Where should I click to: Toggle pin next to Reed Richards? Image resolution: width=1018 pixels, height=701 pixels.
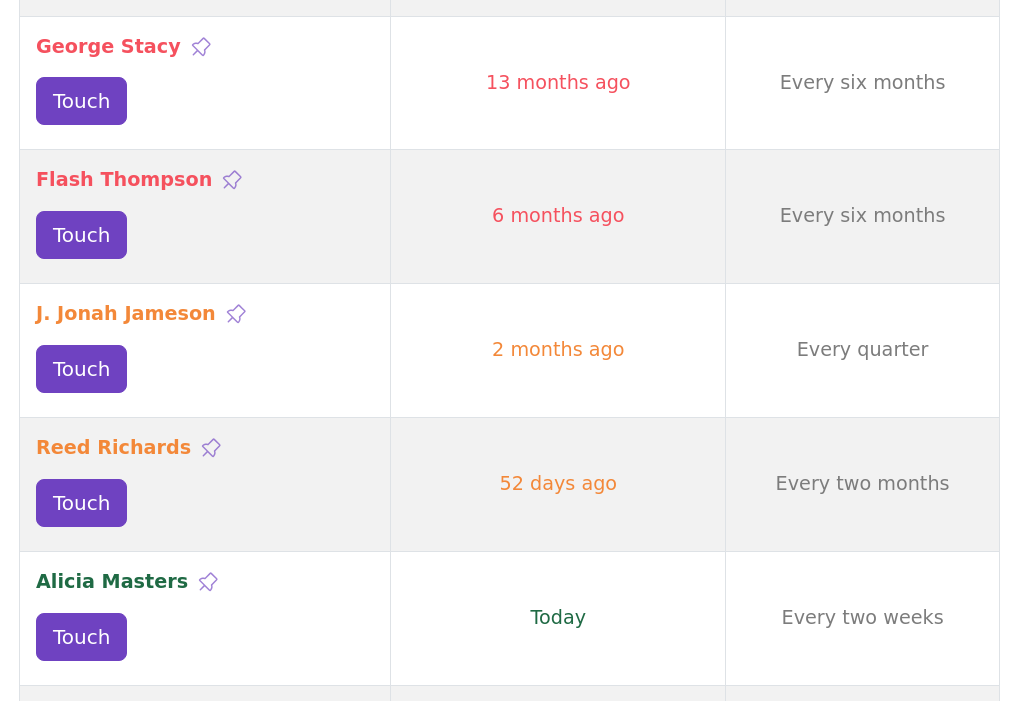[211, 448]
